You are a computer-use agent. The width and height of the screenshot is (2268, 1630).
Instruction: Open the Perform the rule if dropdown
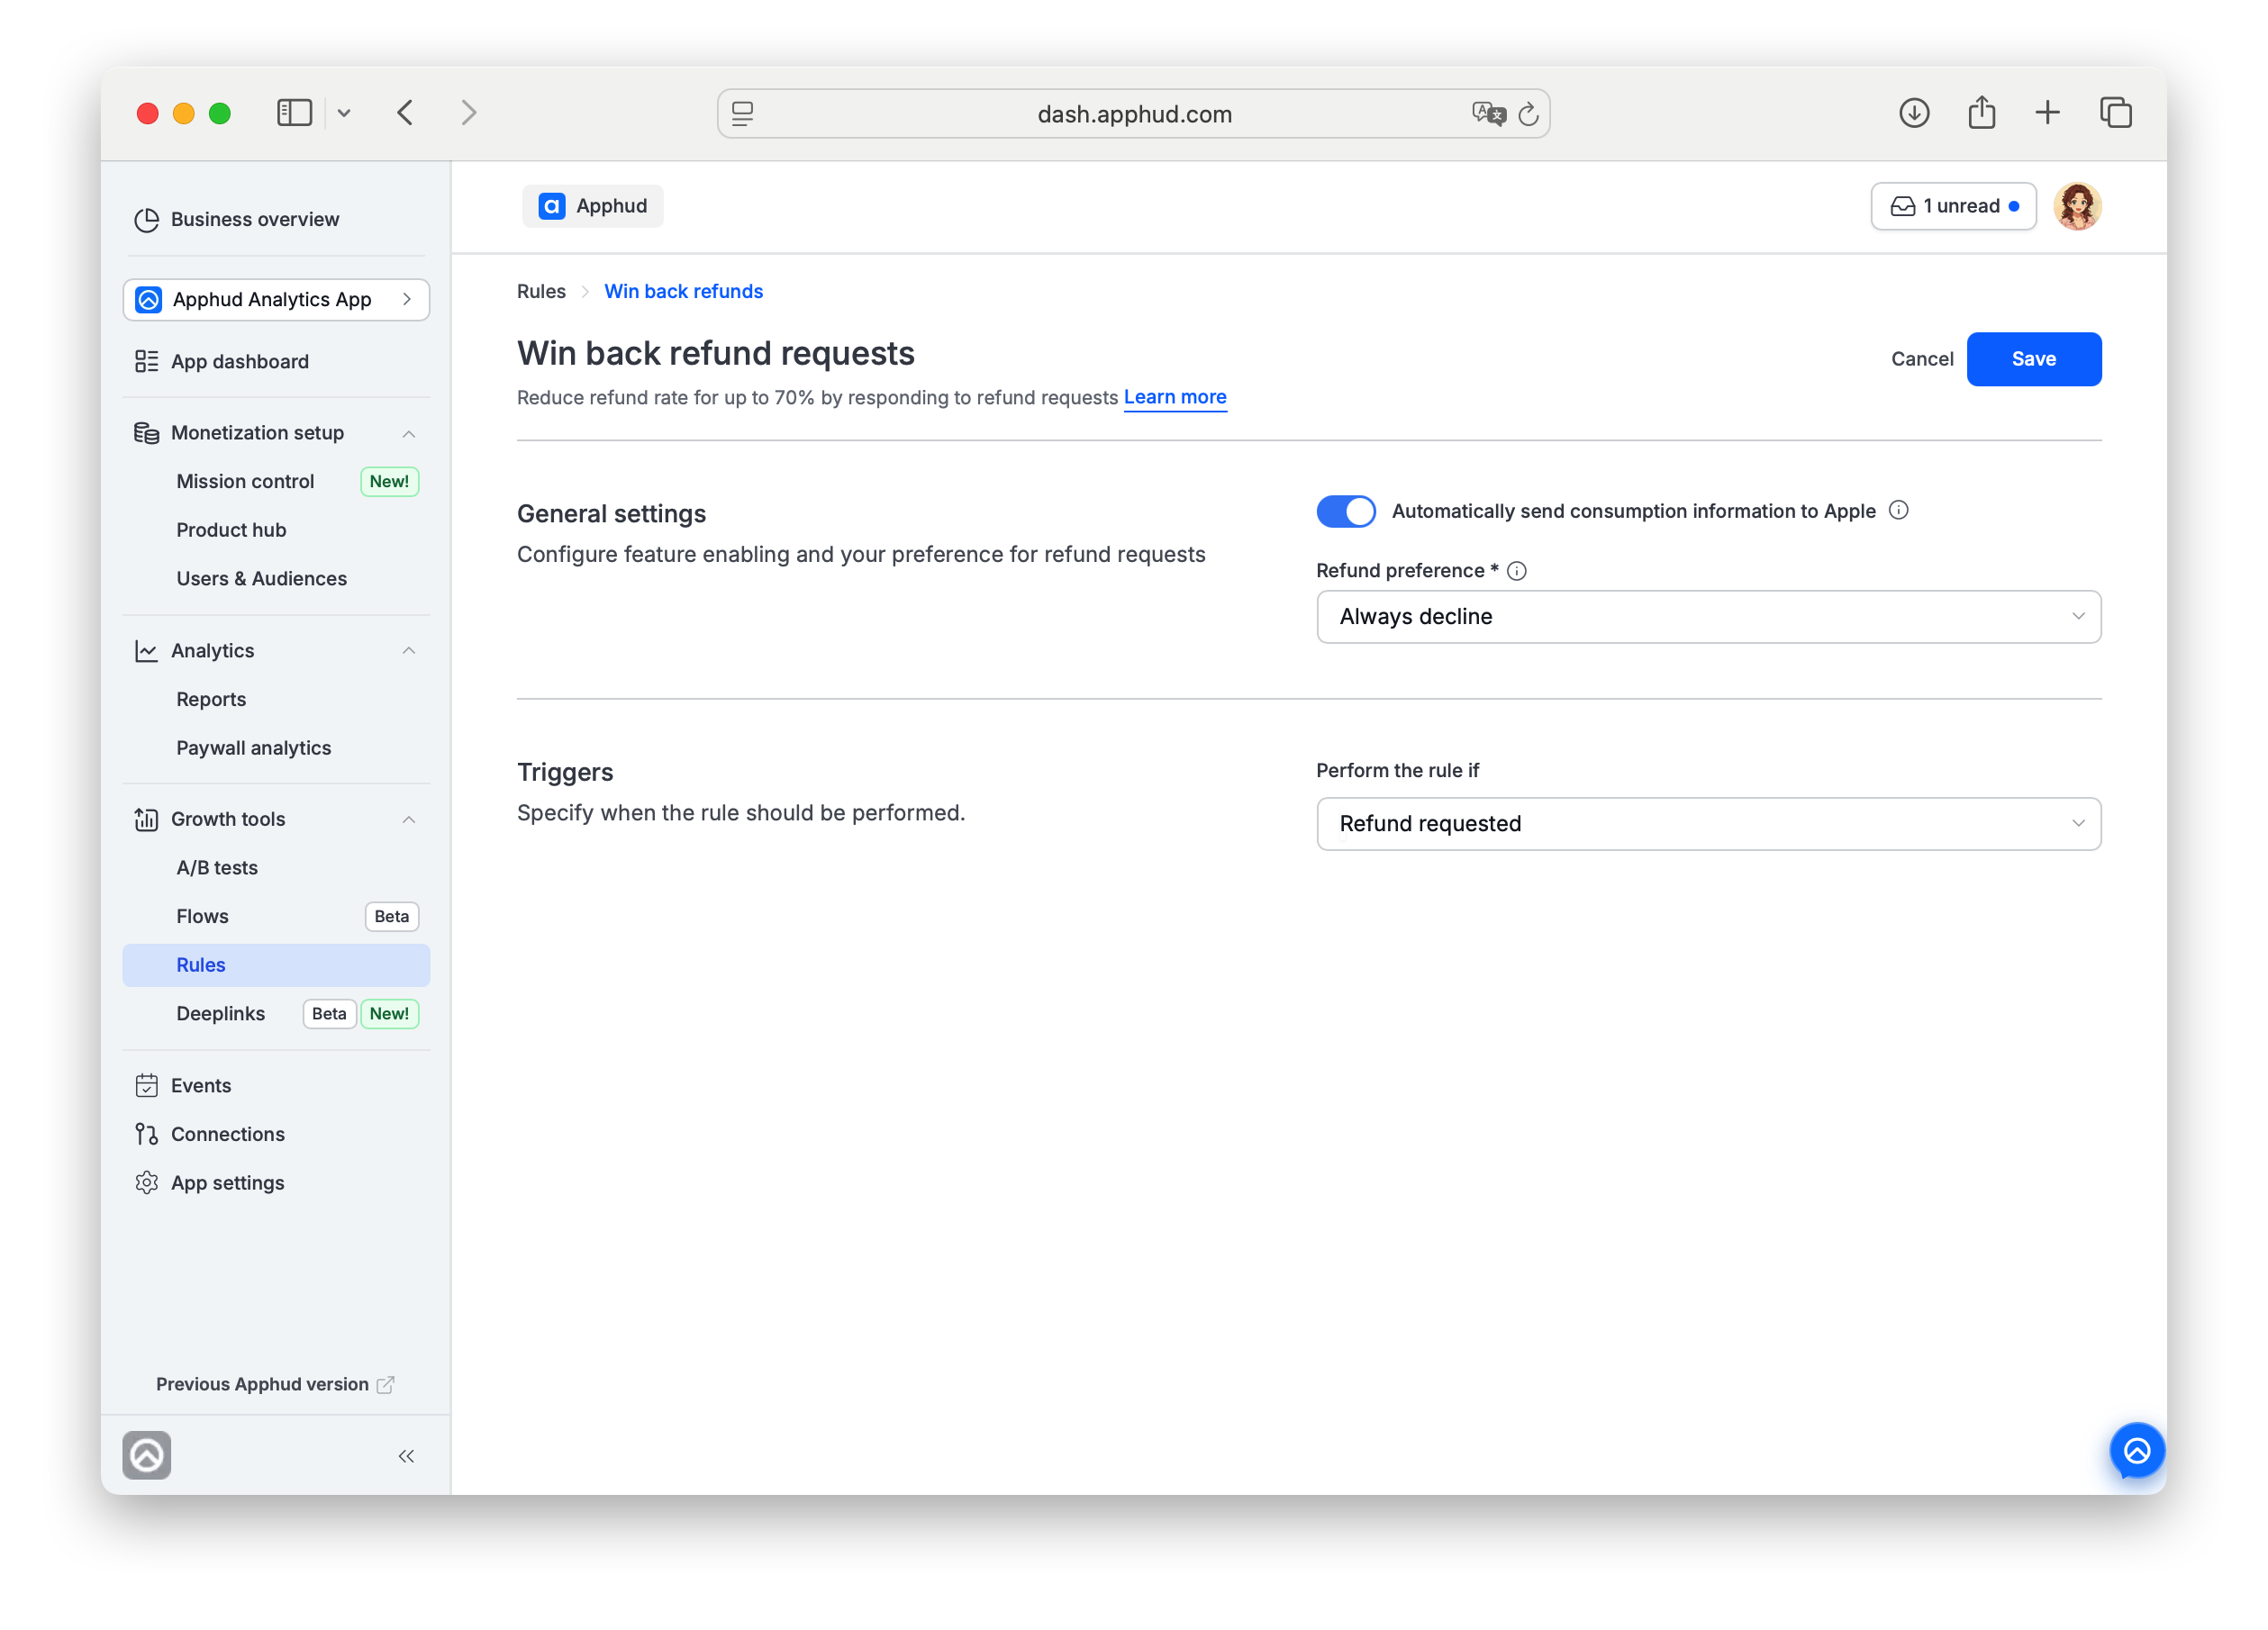[x=1708, y=824]
